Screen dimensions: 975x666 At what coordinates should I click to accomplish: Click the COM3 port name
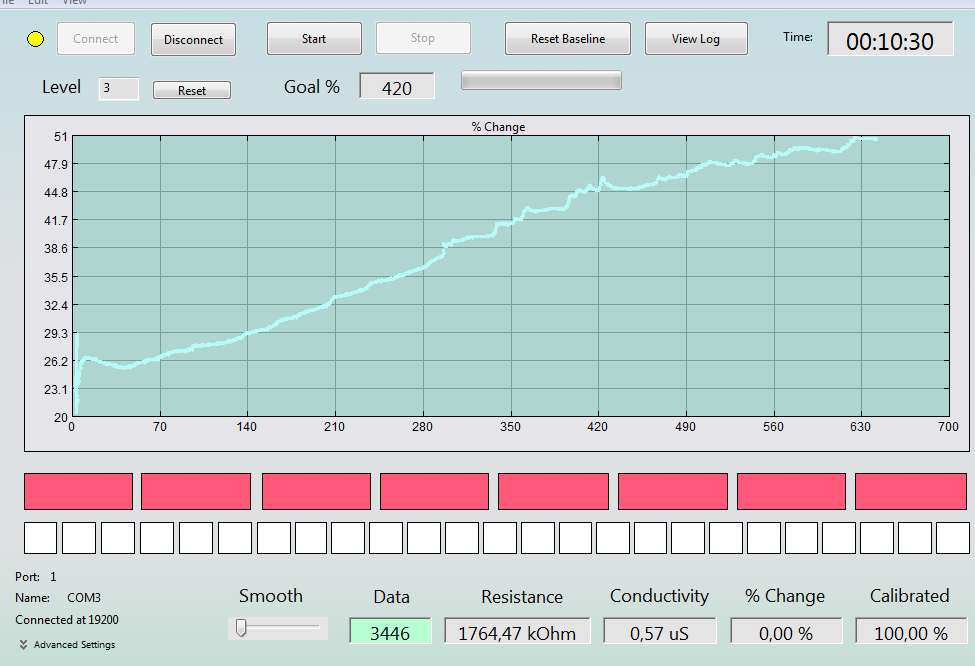(x=84, y=598)
